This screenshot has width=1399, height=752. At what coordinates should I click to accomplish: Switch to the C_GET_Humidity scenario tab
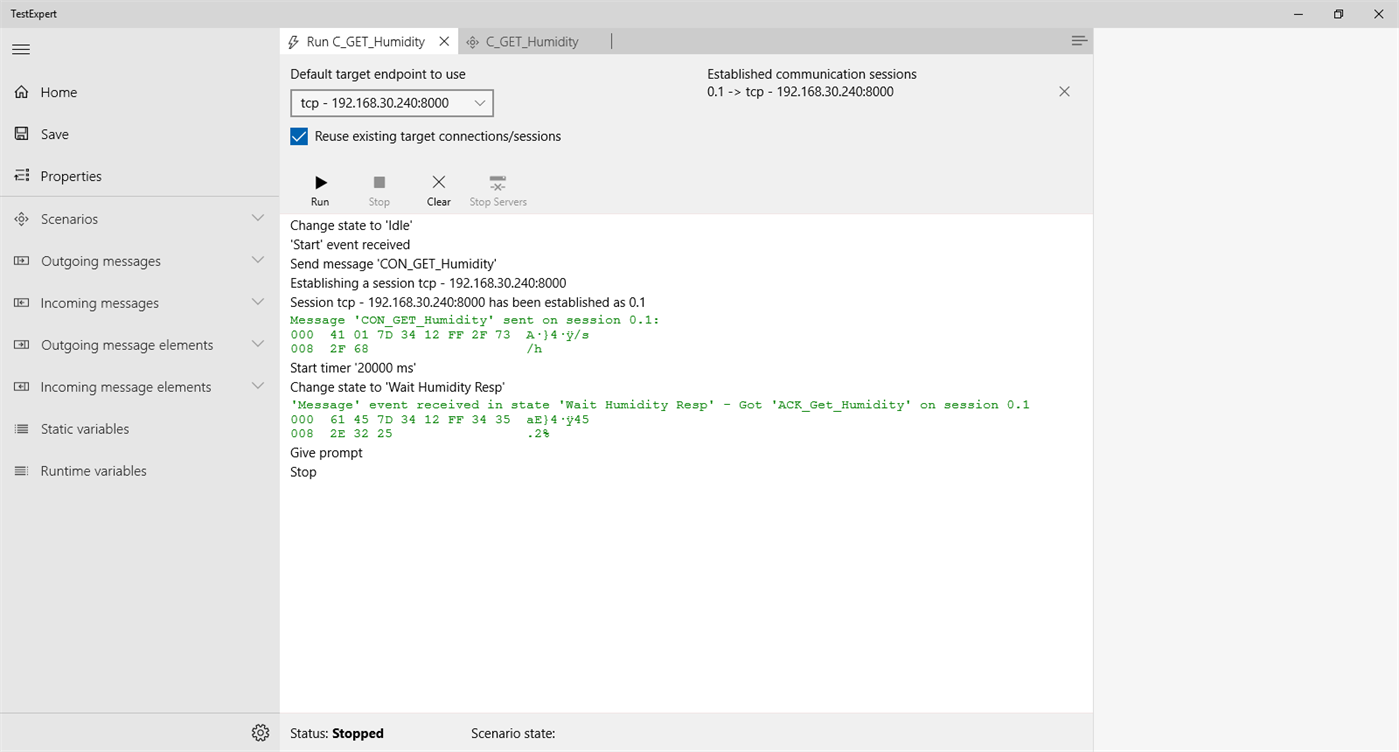(531, 42)
